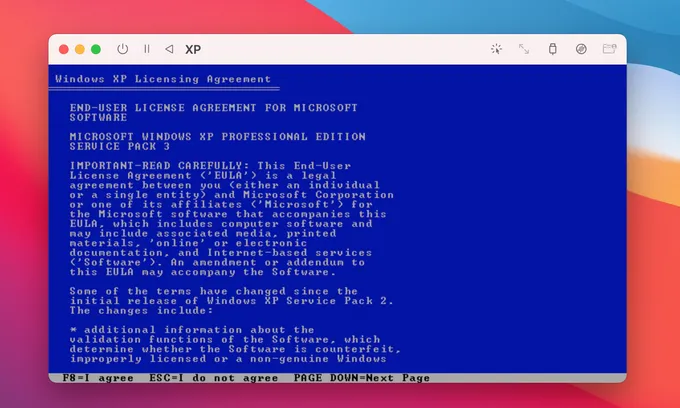Click '* additional information about the' line

pyautogui.click(x=192, y=330)
